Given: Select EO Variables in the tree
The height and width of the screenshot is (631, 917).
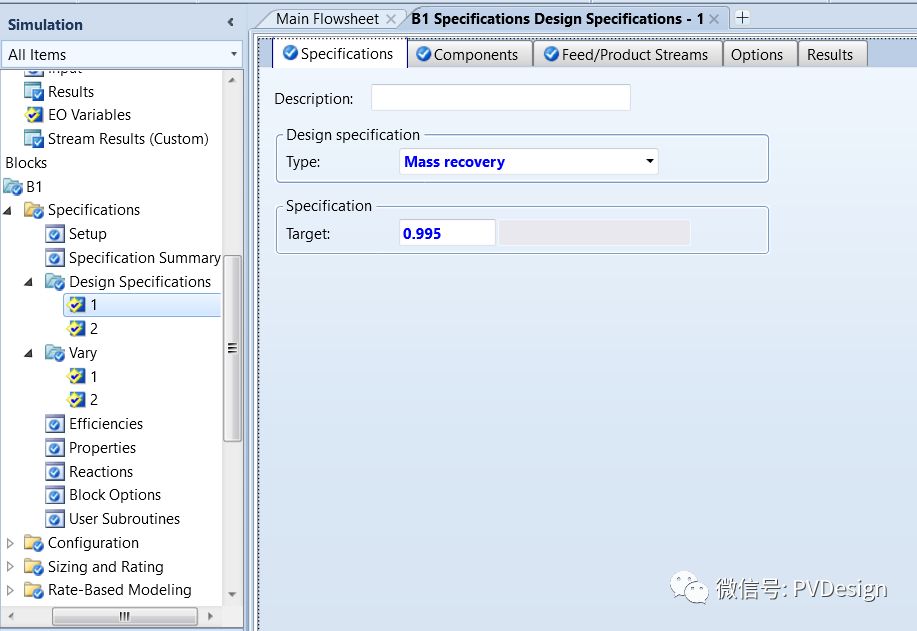Looking at the screenshot, I should [x=89, y=115].
